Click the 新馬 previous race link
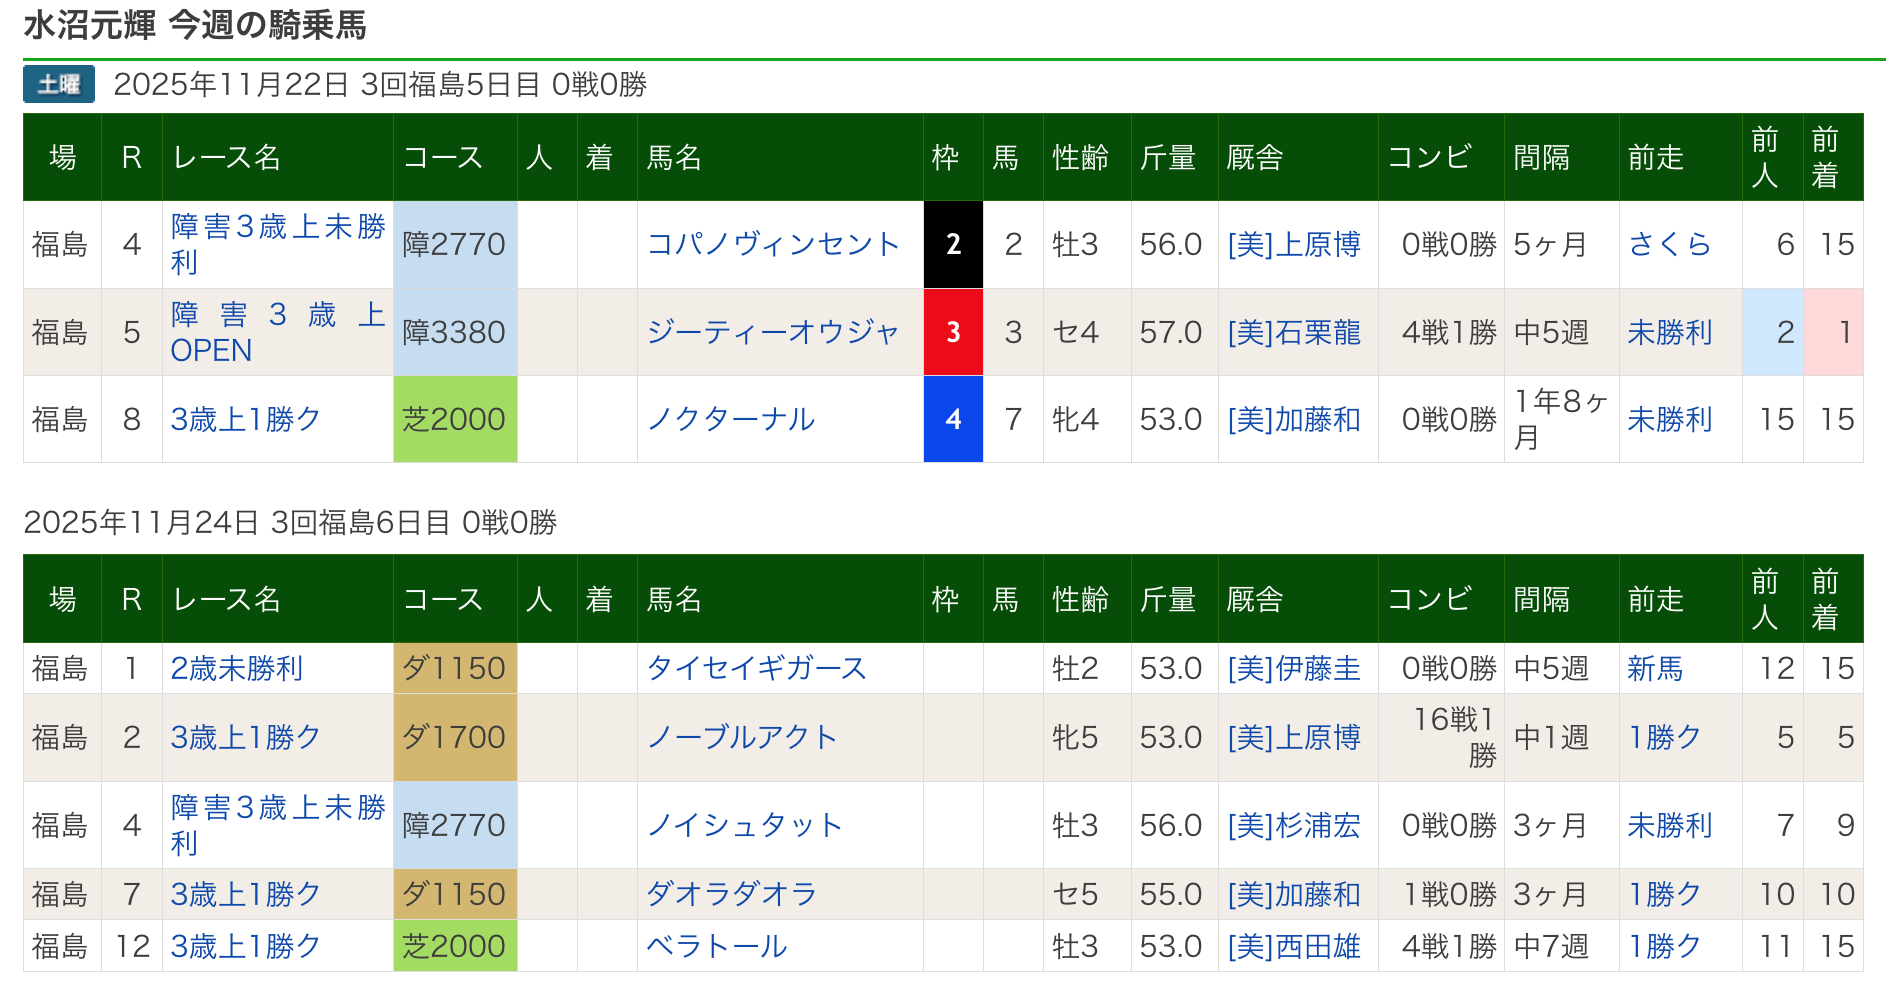Image resolution: width=1886 pixels, height=988 pixels. (x=1655, y=668)
